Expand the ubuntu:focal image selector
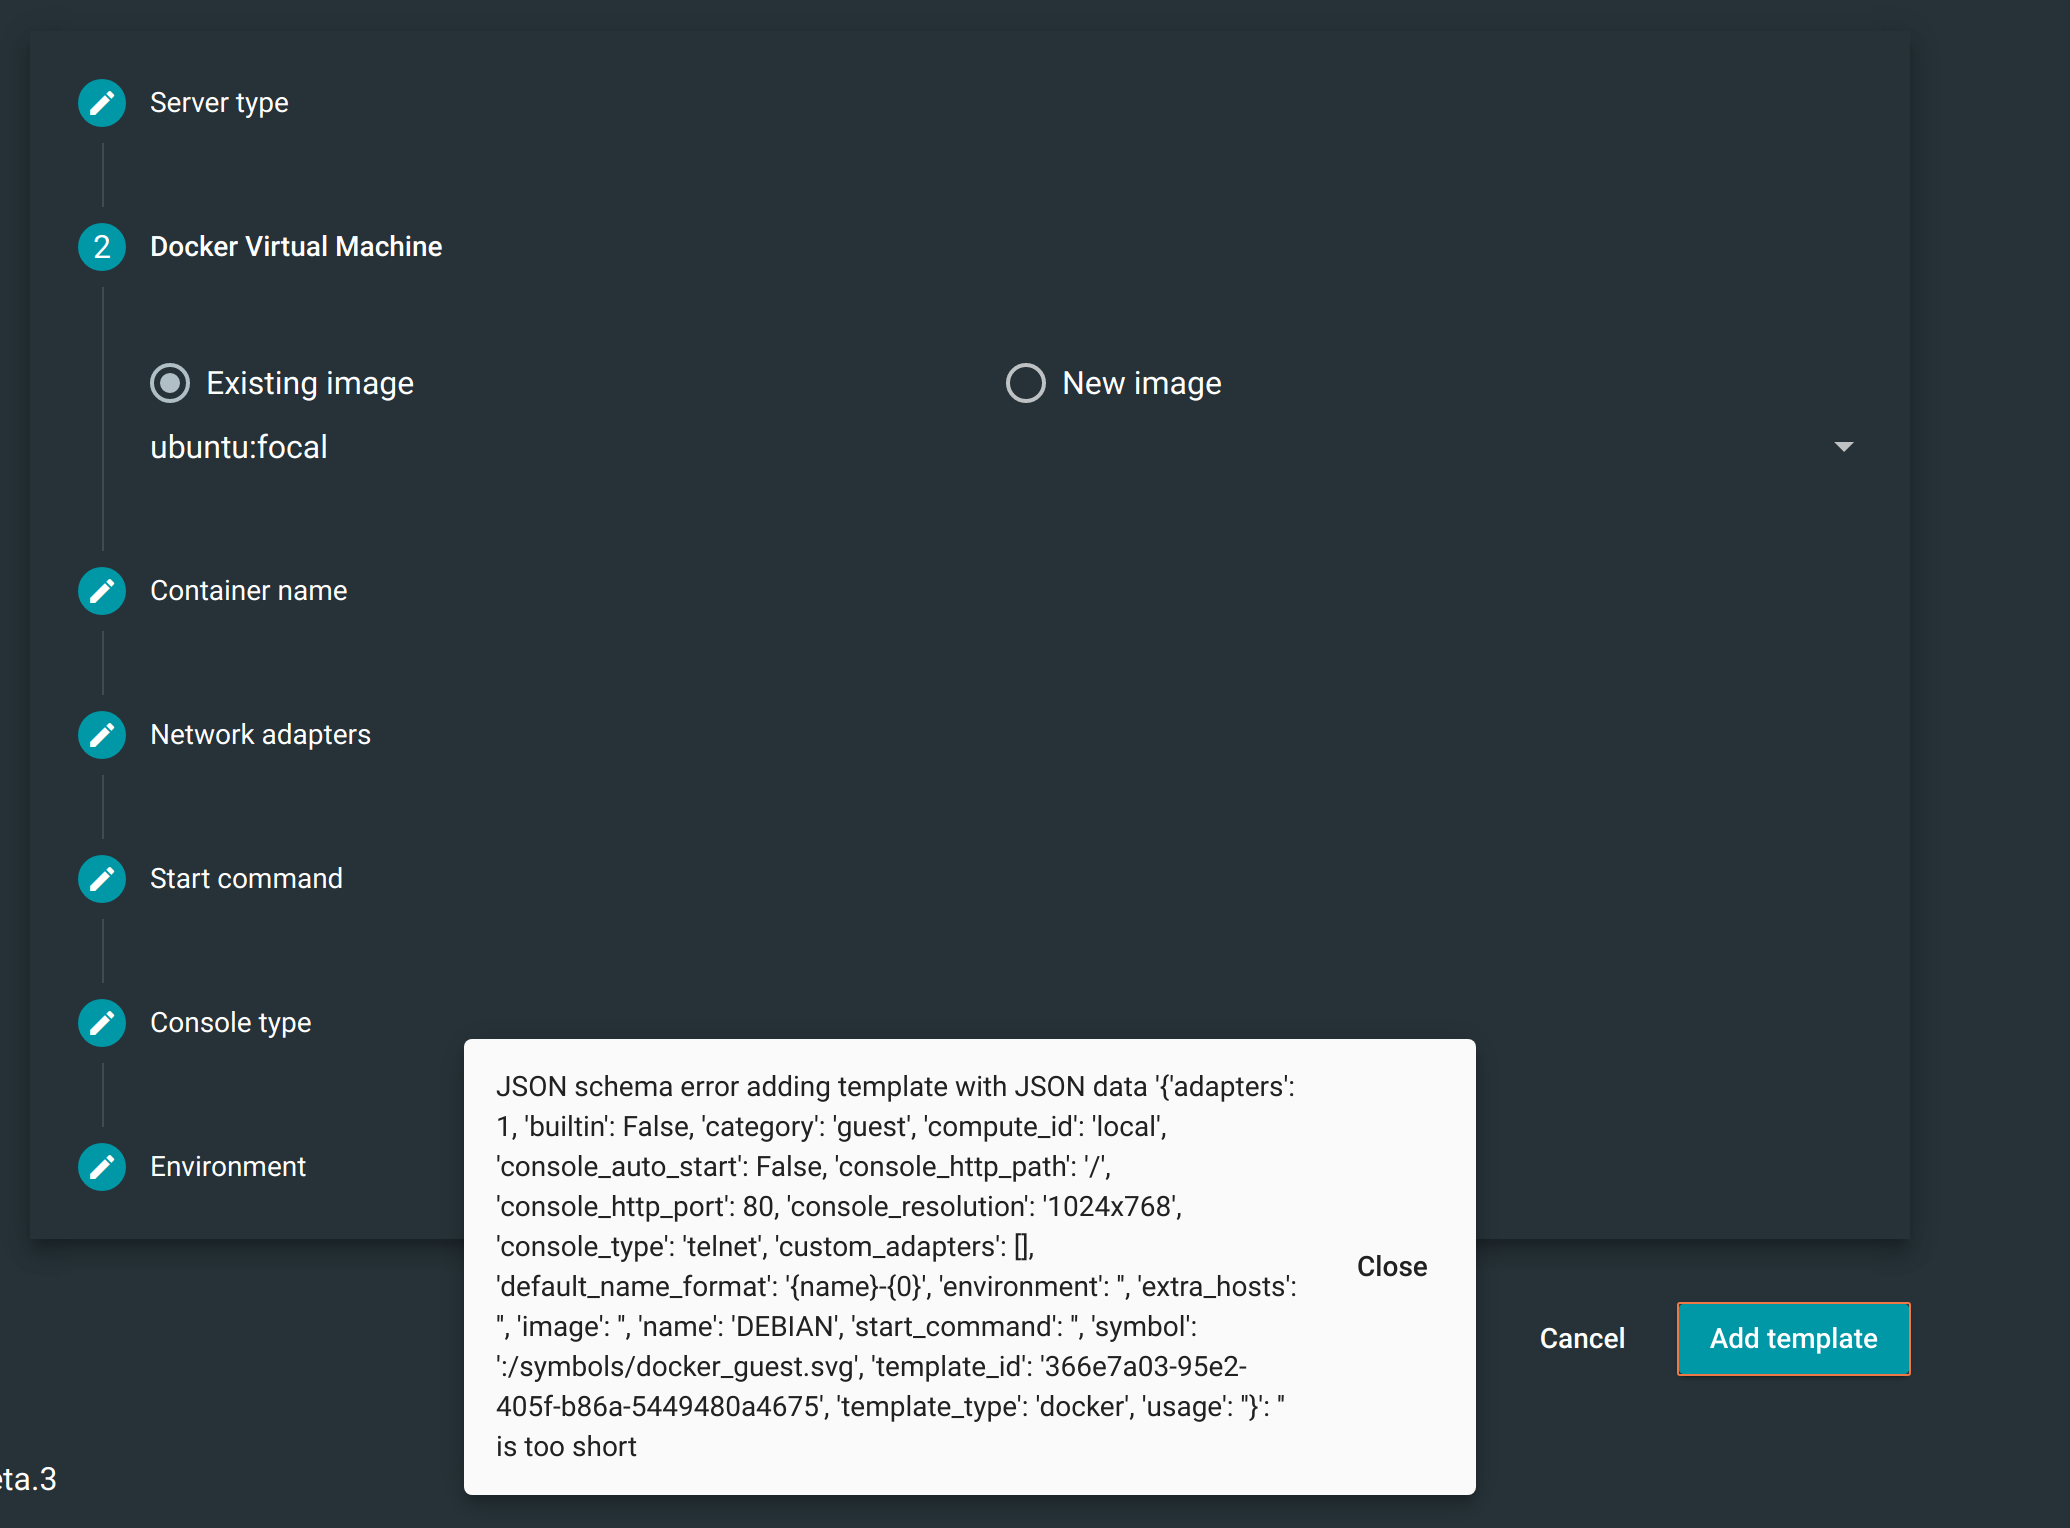Image resolution: width=2070 pixels, height=1528 pixels. tap(1845, 447)
